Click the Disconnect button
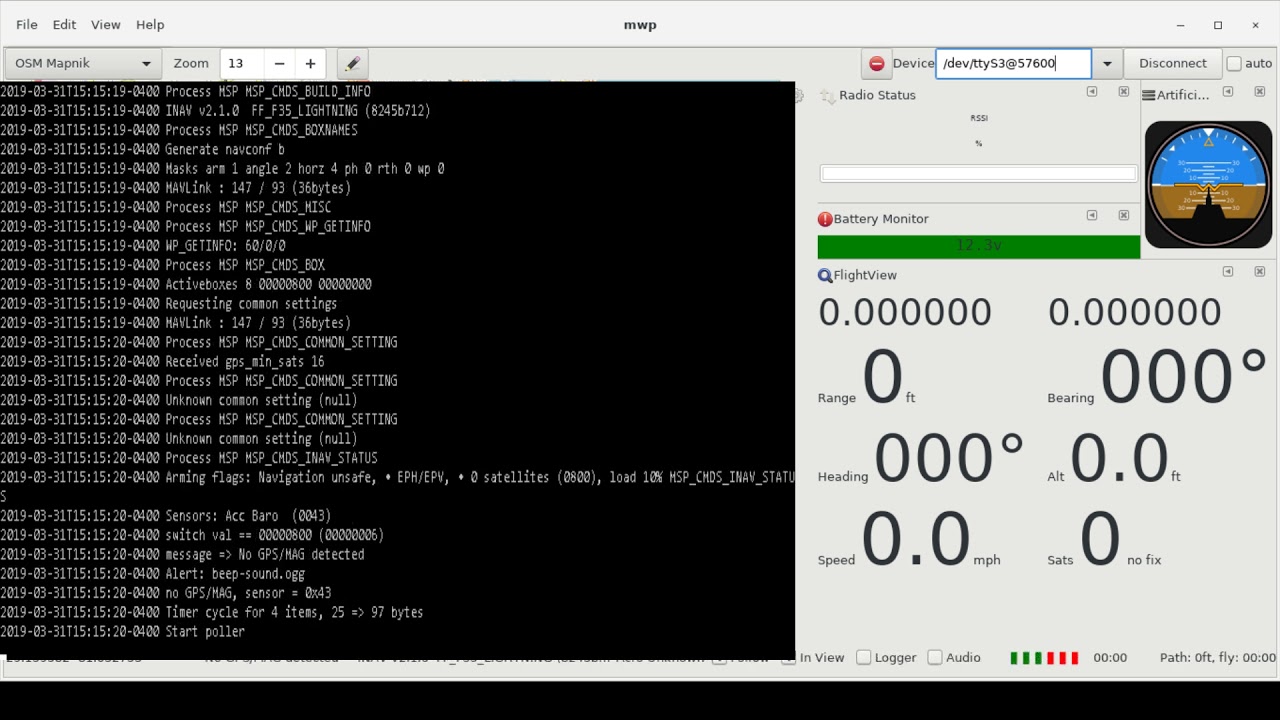Viewport: 1280px width, 720px height. coord(1172,63)
